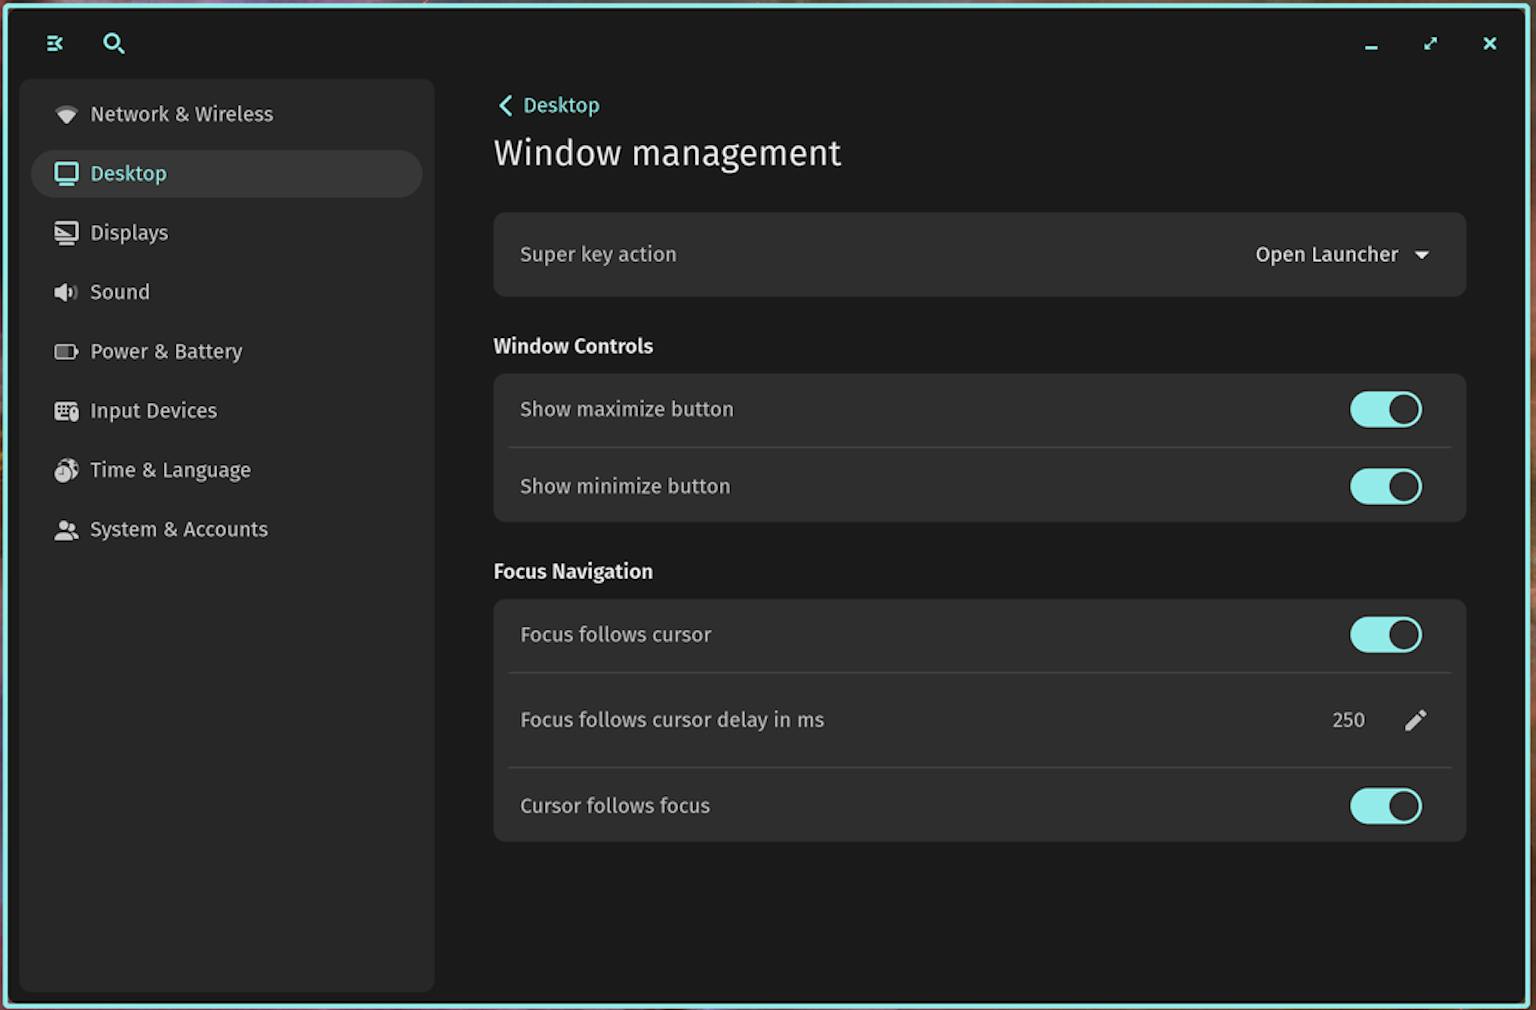The image size is (1536, 1010).
Task: Go back via the Desktop breadcrumb
Action: pos(548,105)
